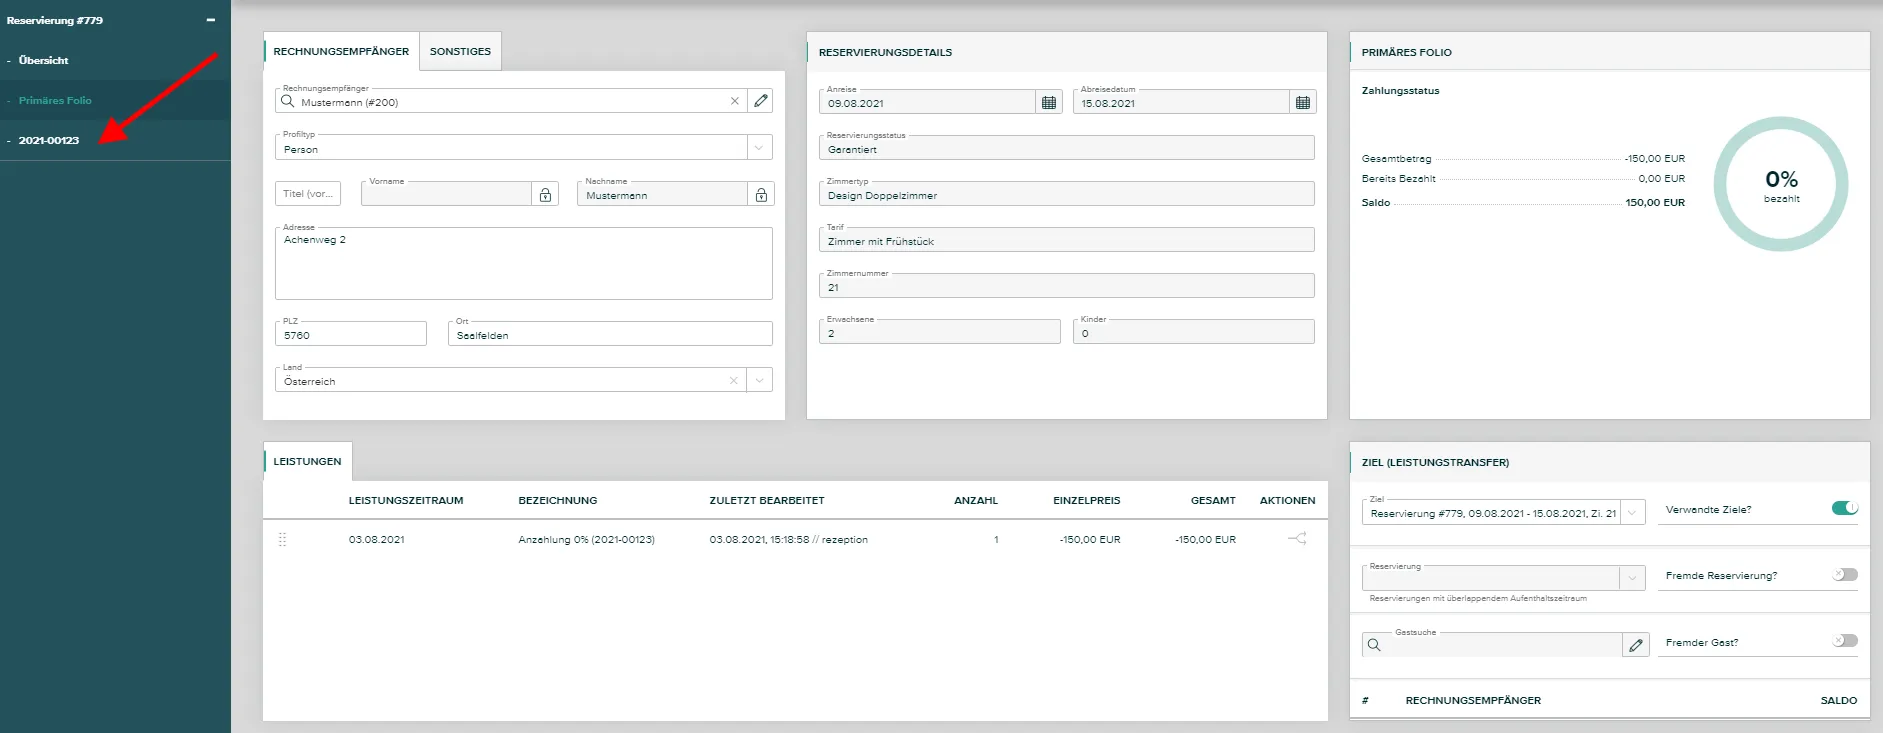Open the Land dropdown arrow
The height and width of the screenshot is (733, 1883).
click(x=759, y=381)
